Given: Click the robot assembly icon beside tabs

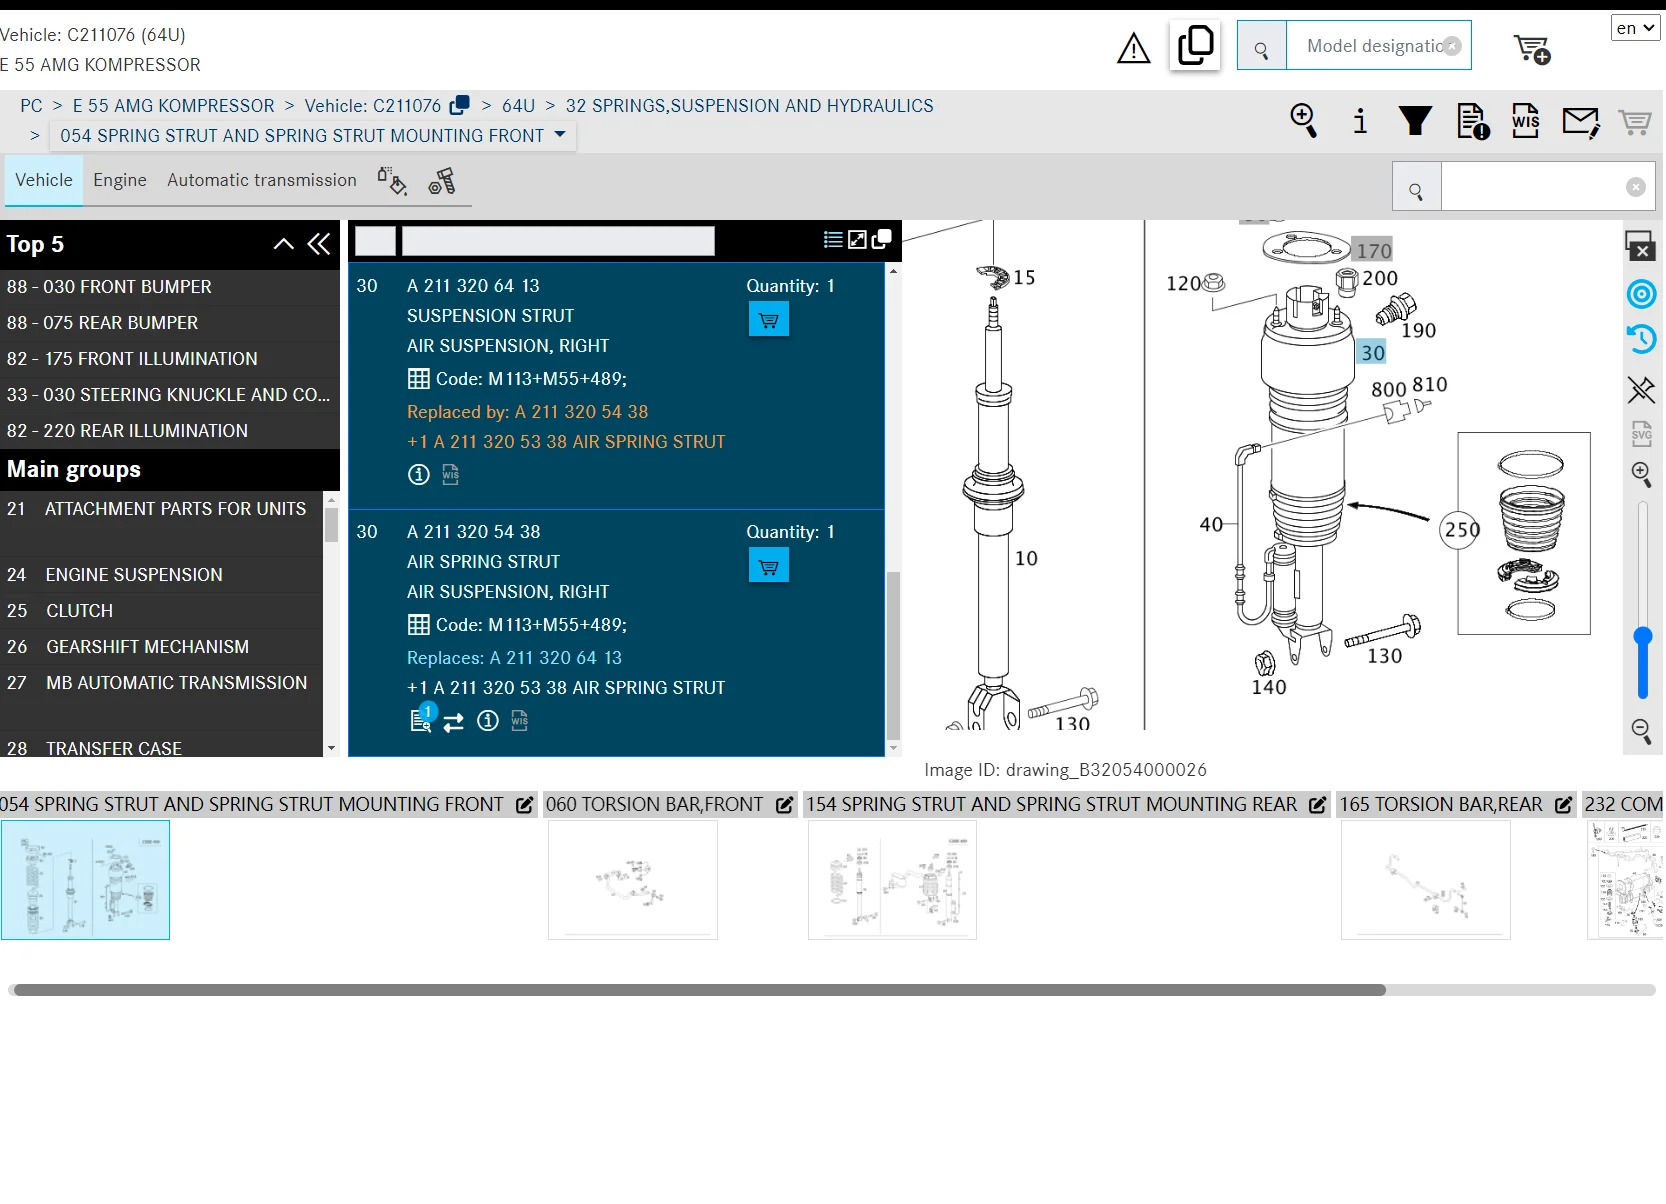Looking at the screenshot, I should tap(441, 181).
